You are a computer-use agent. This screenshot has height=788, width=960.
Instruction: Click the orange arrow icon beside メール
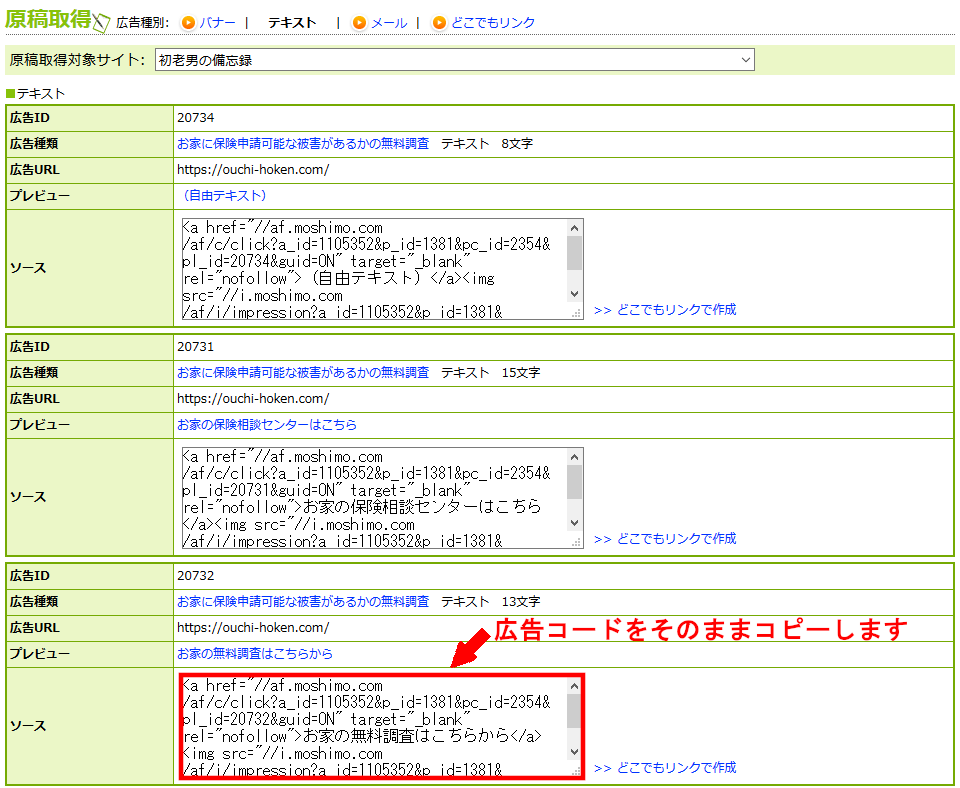pos(359,23)
